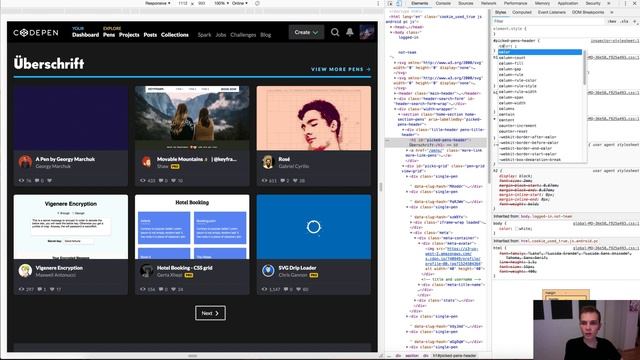Image resolution: width=640 pixels, height=360 pixels.
Task: Open the user avatar menu in header
Action: (367, 32)
